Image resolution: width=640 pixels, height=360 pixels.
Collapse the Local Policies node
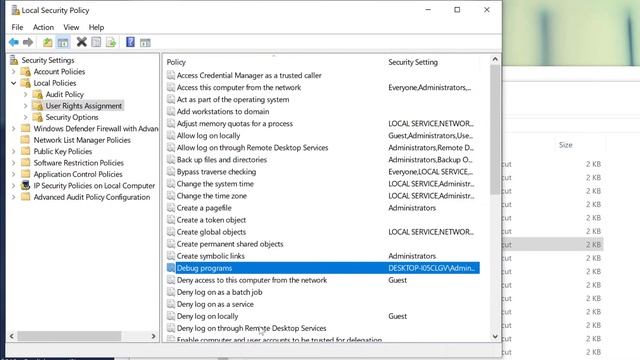tap(13, 83)
